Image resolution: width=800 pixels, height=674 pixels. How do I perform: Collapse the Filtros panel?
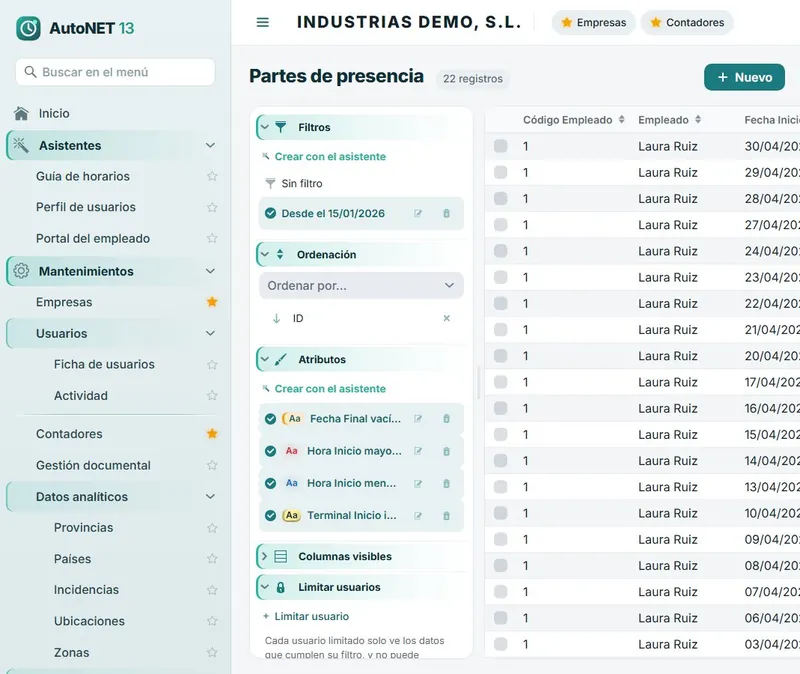(x=265, y=127)
